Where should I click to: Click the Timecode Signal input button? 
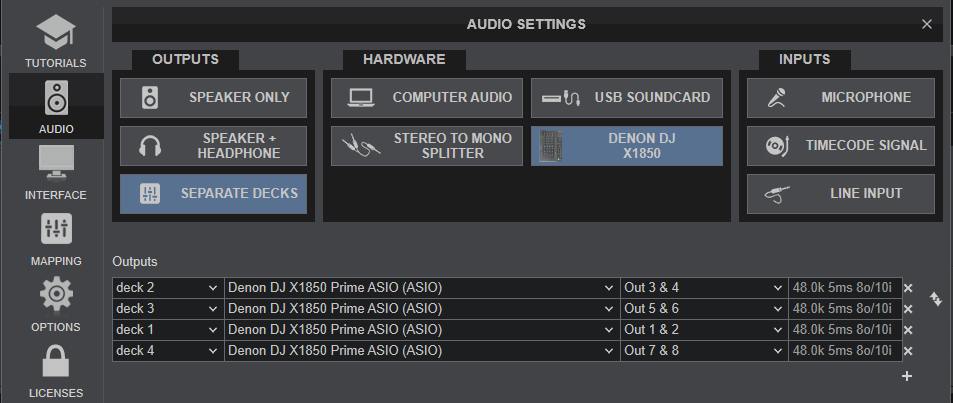(840, 146)
